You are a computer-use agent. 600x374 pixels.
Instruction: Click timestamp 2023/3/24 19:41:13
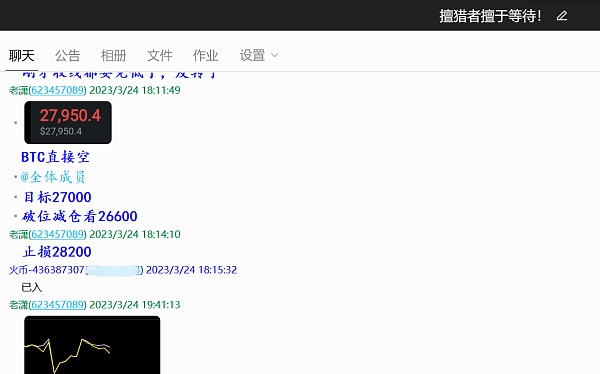click(x=135, y=305)
